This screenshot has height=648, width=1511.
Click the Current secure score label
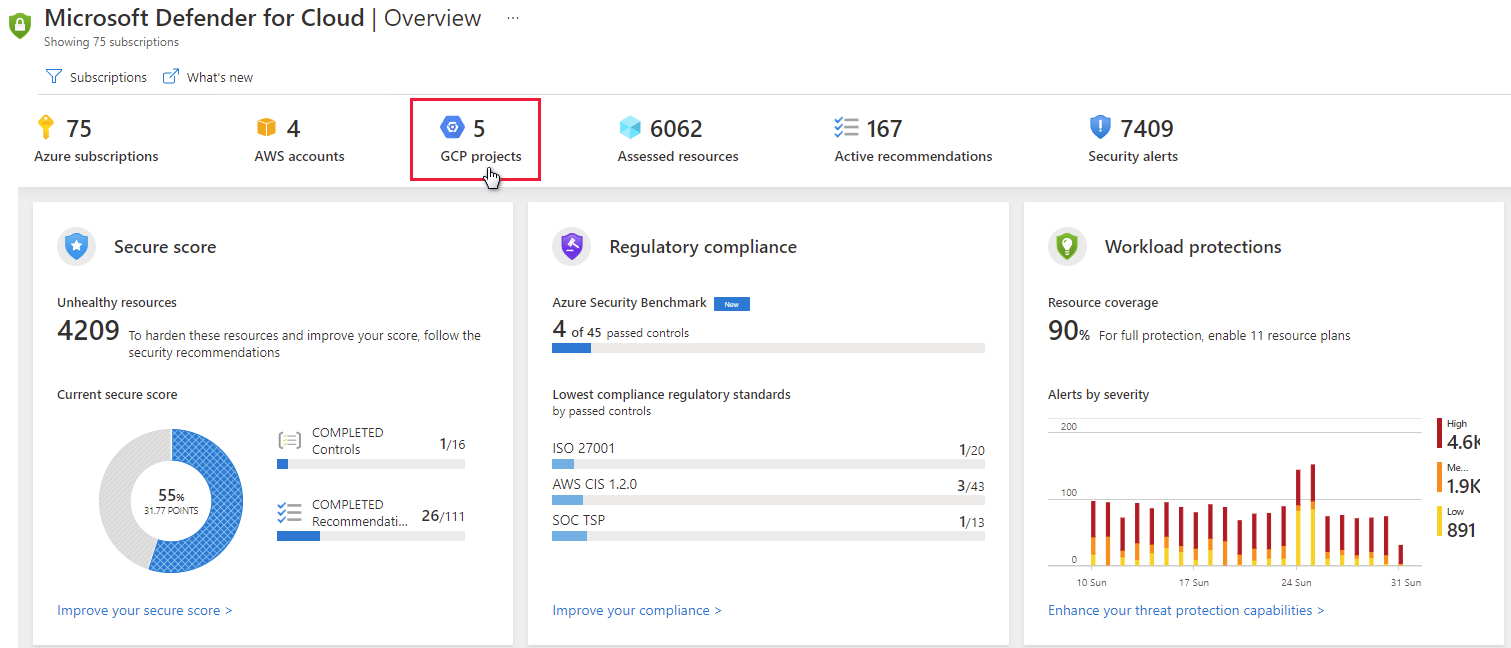click(x=117, y=395)
